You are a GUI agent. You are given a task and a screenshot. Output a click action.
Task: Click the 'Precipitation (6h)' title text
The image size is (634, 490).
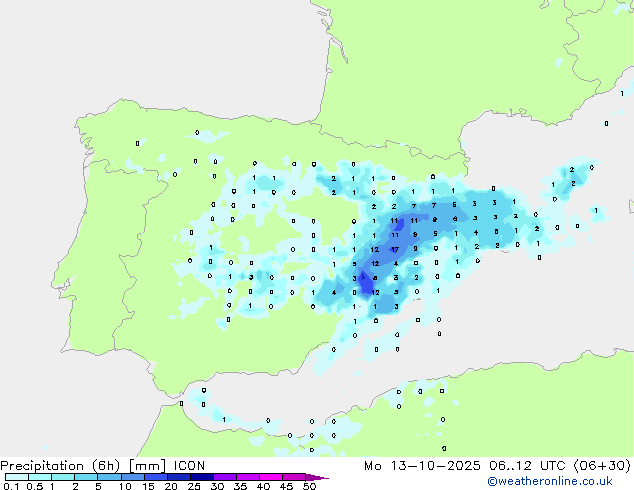[x=60, y=466]
